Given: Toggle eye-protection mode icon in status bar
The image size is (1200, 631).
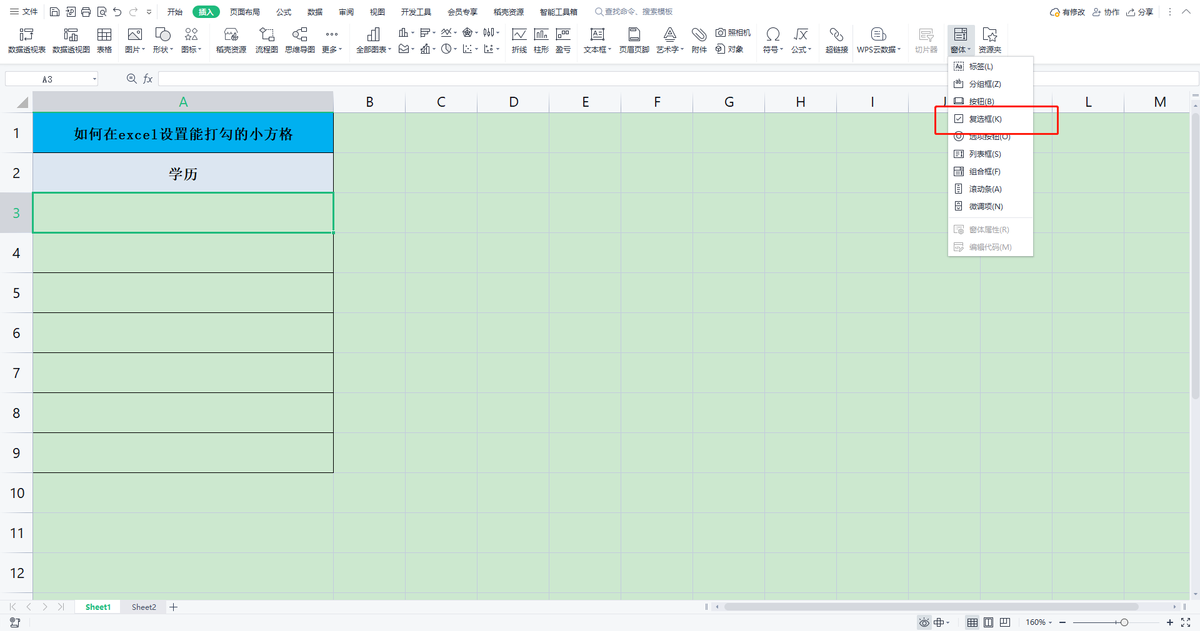Looking at the screenshot, I should 925,622.
